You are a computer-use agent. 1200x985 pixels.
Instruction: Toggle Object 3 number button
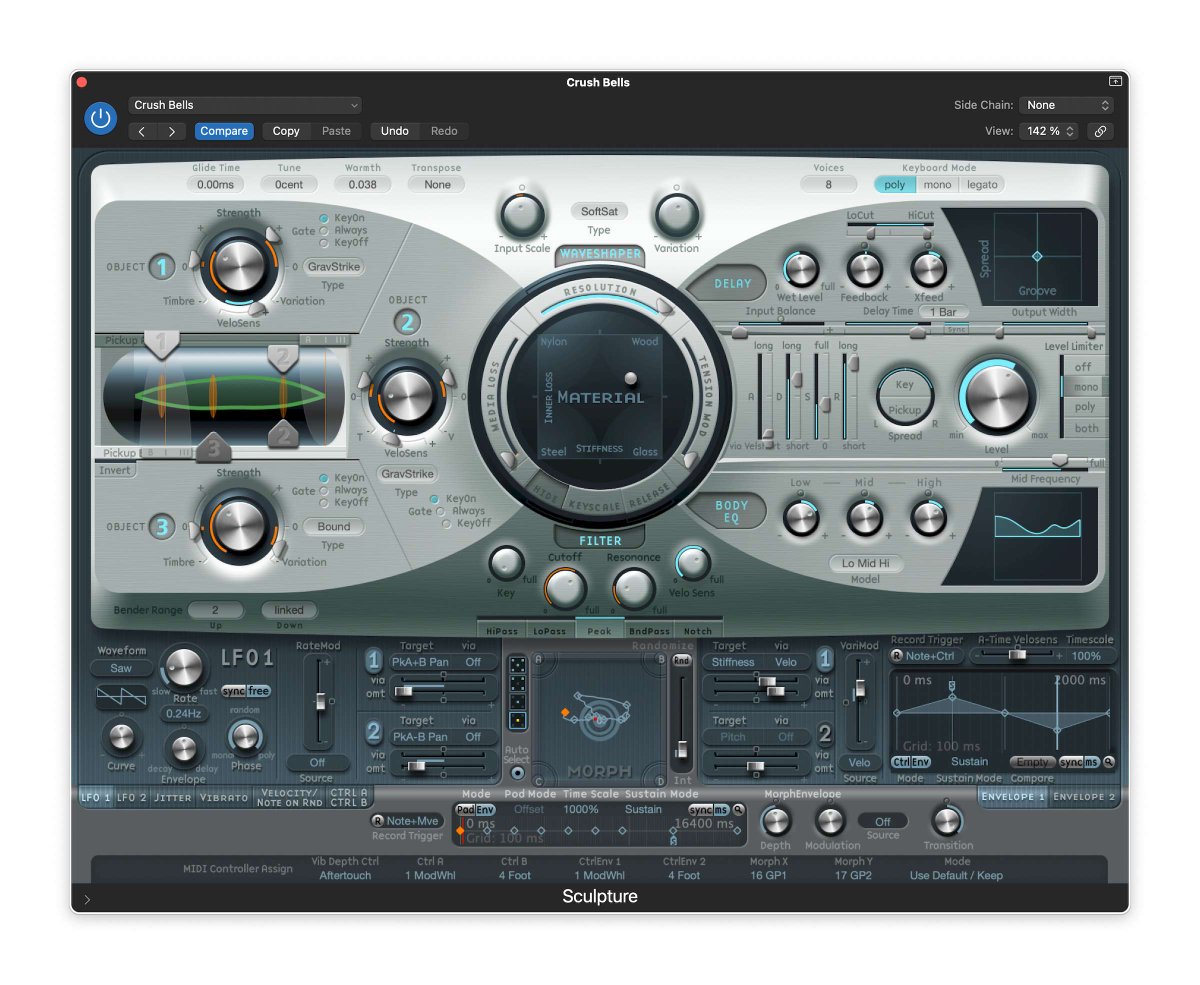click(162, 527)
